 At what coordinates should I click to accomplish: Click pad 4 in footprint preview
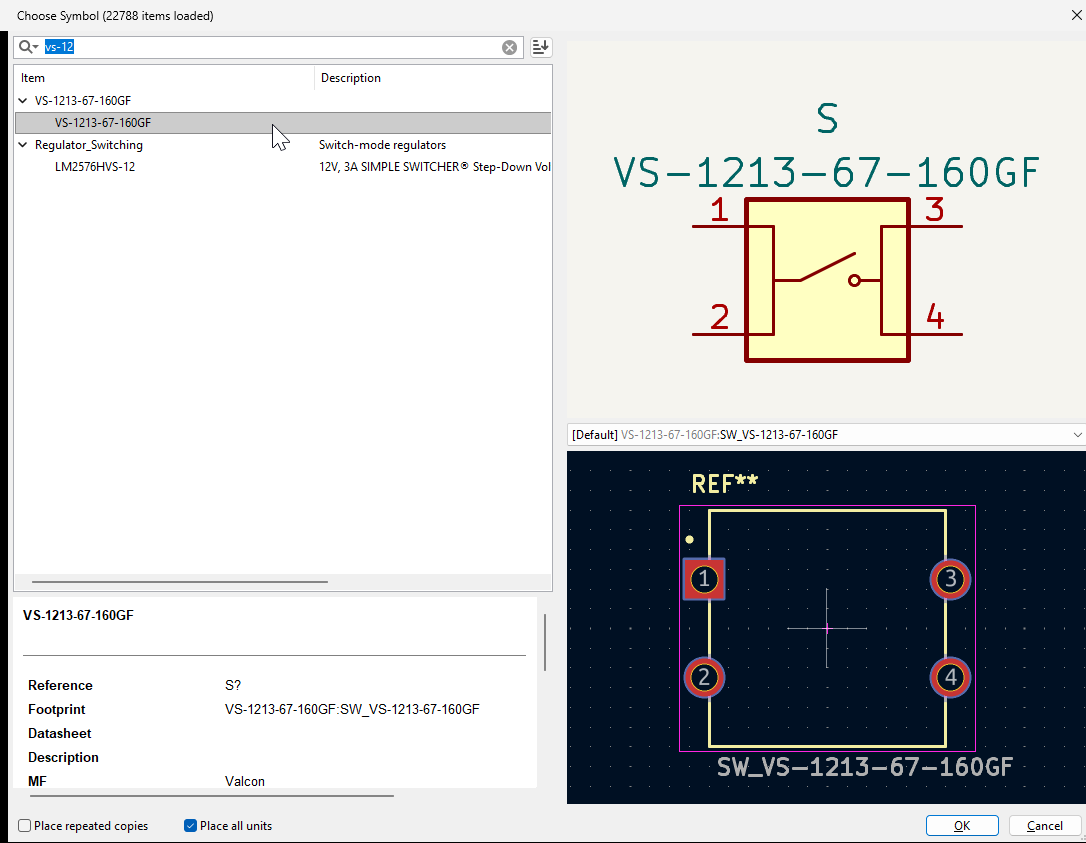click(x=950, y=677)
